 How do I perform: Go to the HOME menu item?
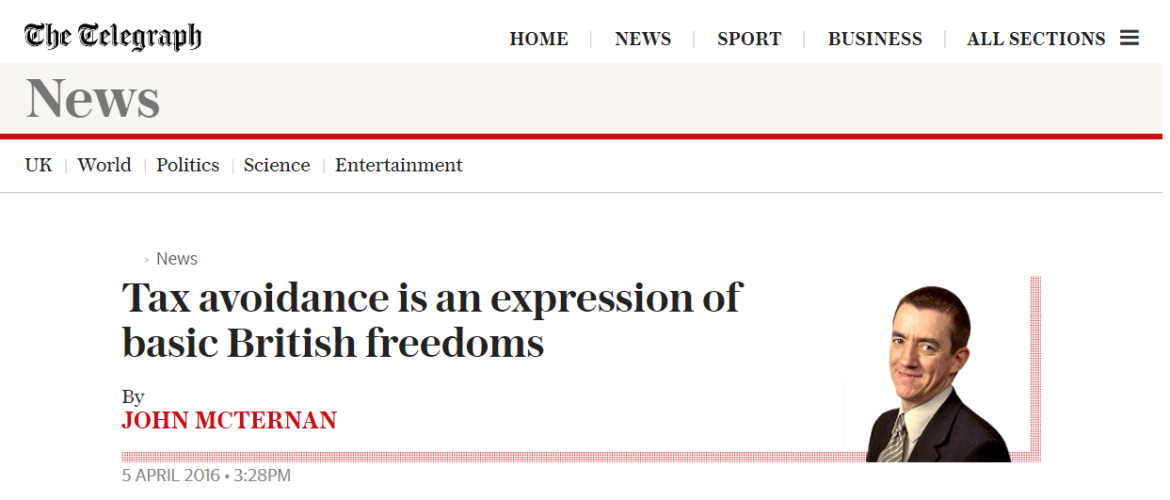point(539,39)
